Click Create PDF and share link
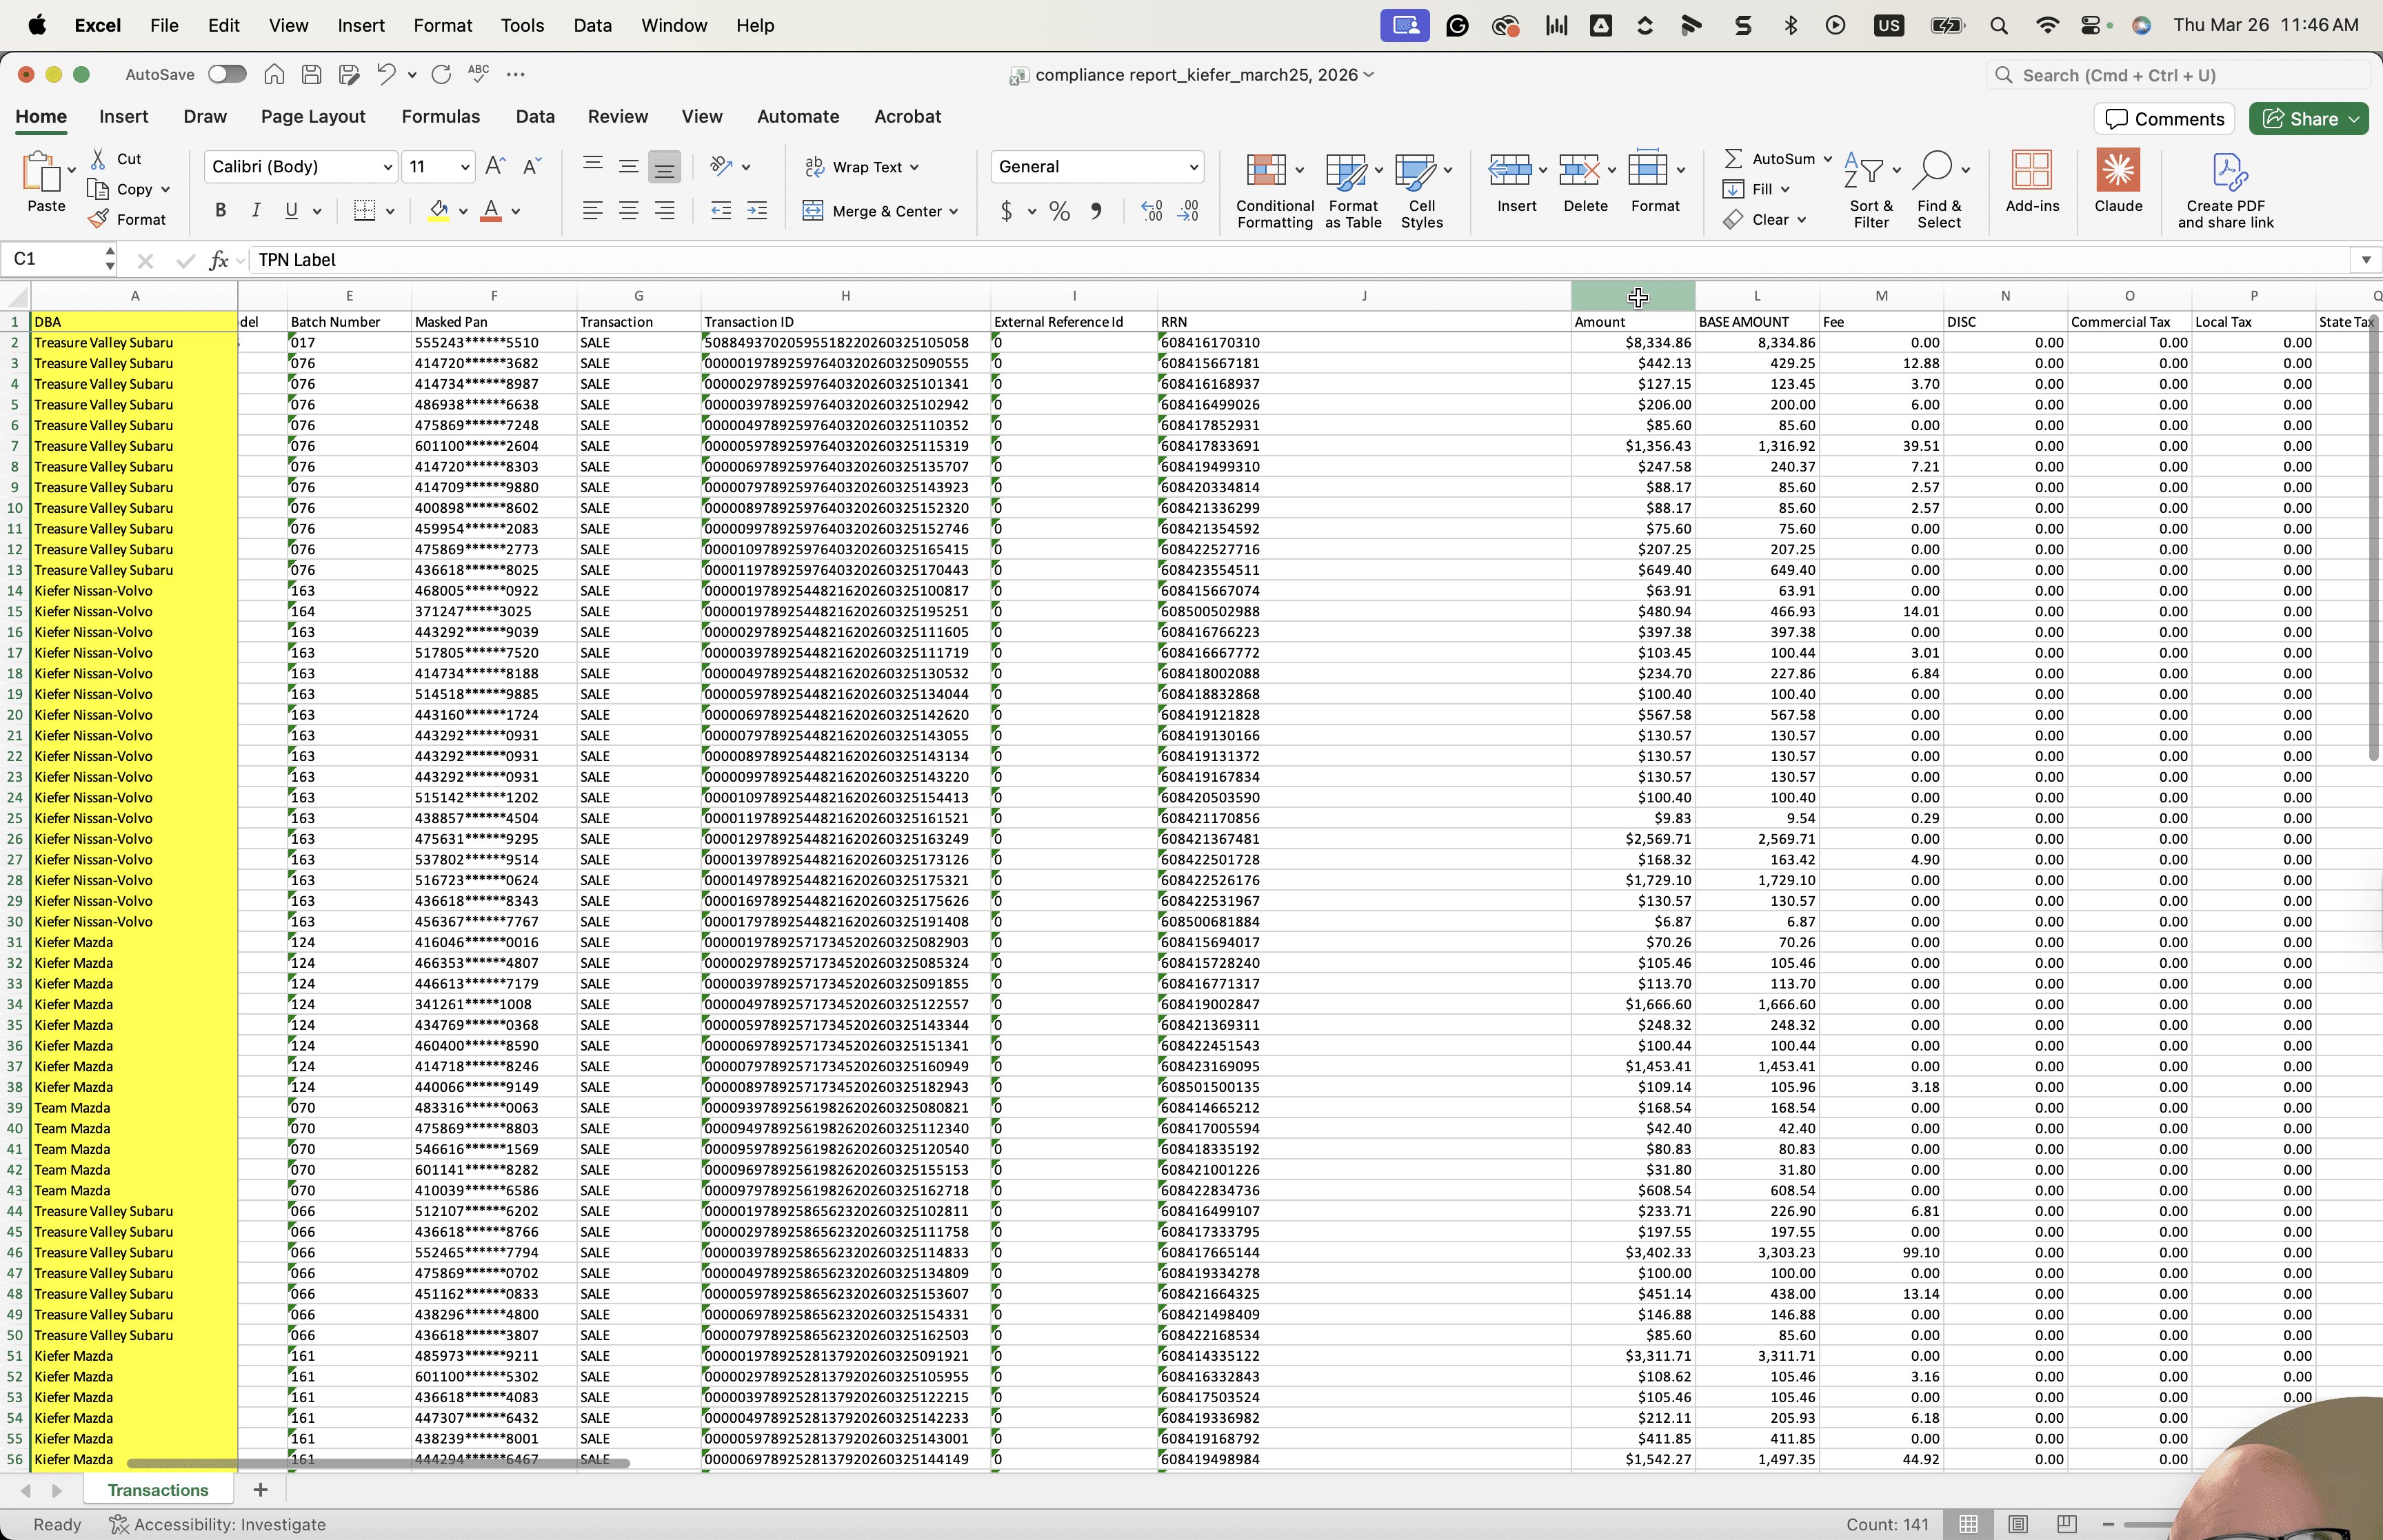This screenshot has height=1540, width=2383. (2226, 190)
